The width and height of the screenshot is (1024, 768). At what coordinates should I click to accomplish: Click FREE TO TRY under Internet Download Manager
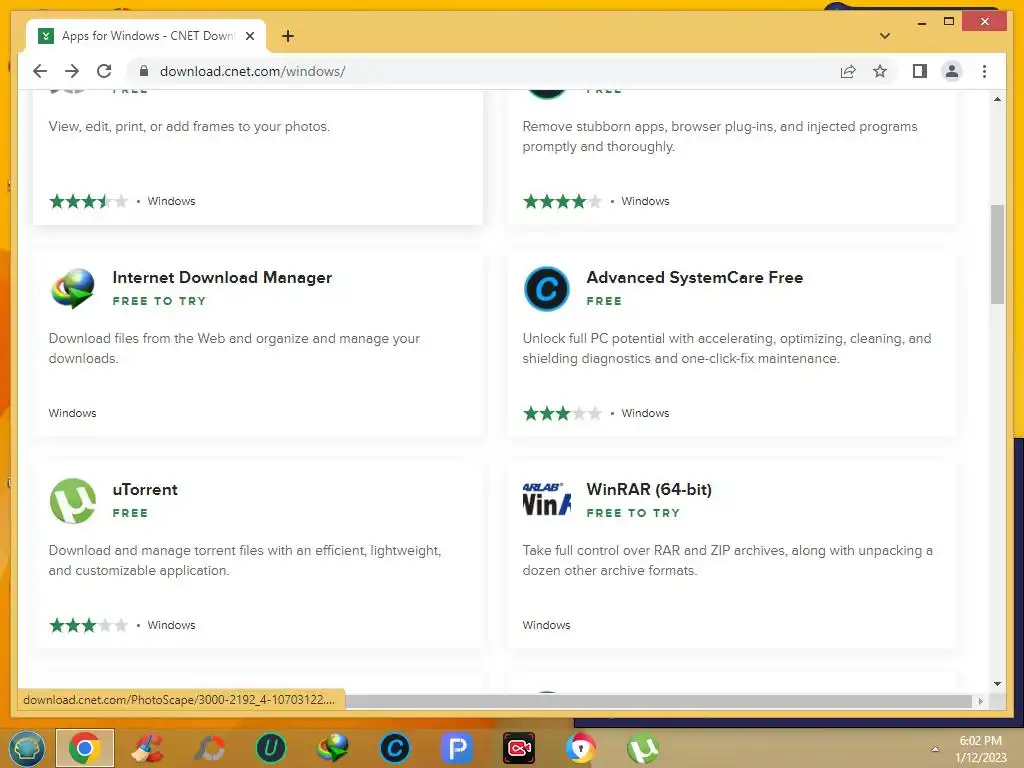click(159, 301)
